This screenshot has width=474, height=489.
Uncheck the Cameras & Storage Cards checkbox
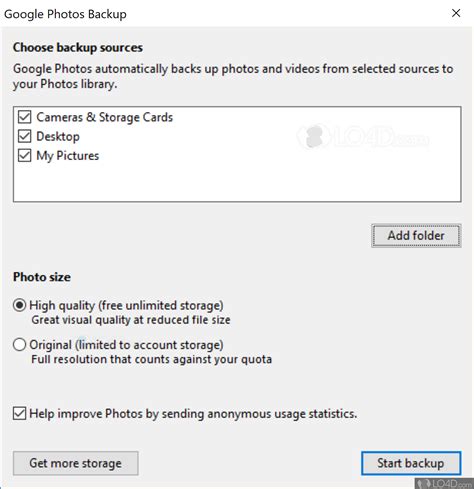point(24,117)
